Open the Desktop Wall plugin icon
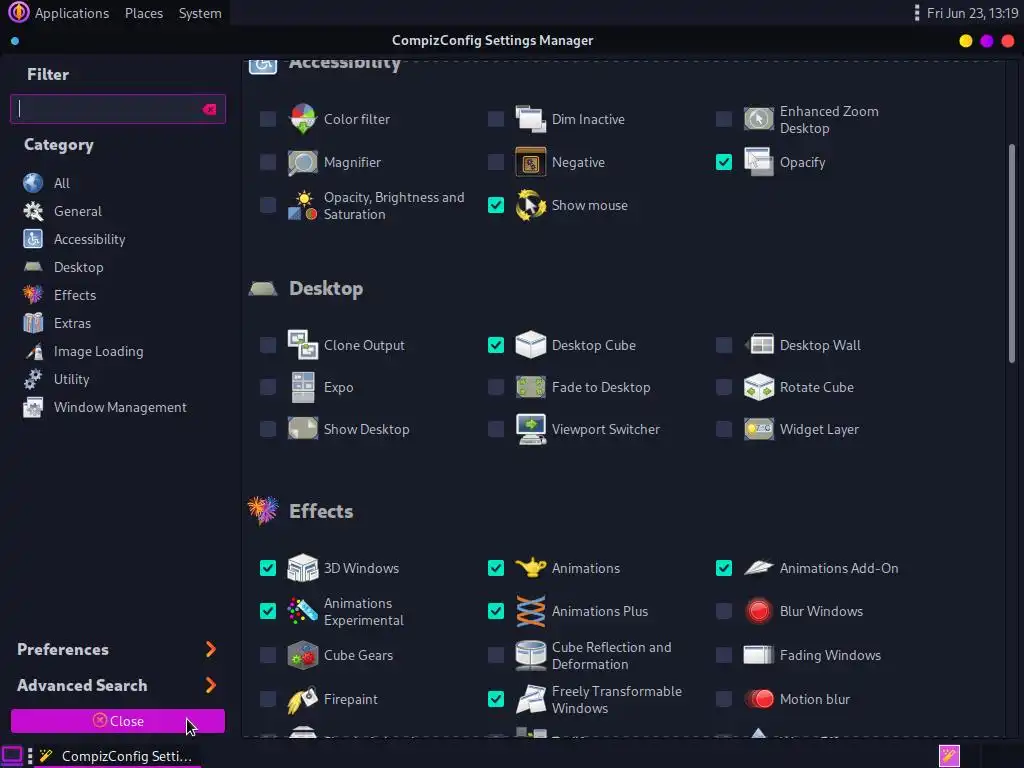This screenshot has height=768, width=1024. point(758,345)
